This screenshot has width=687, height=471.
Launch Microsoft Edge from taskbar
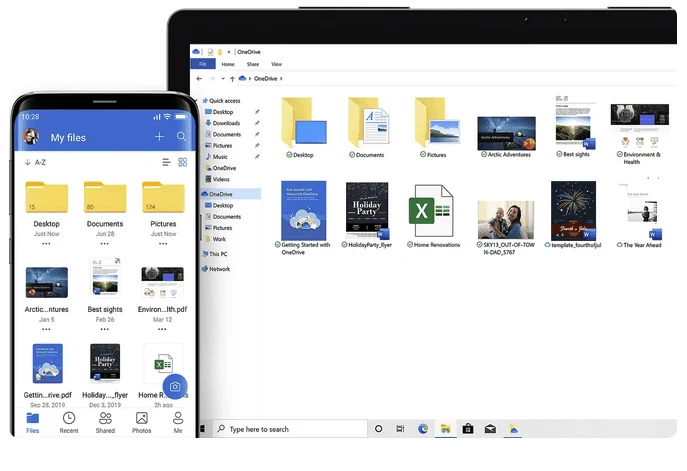(x=423, y=429)
